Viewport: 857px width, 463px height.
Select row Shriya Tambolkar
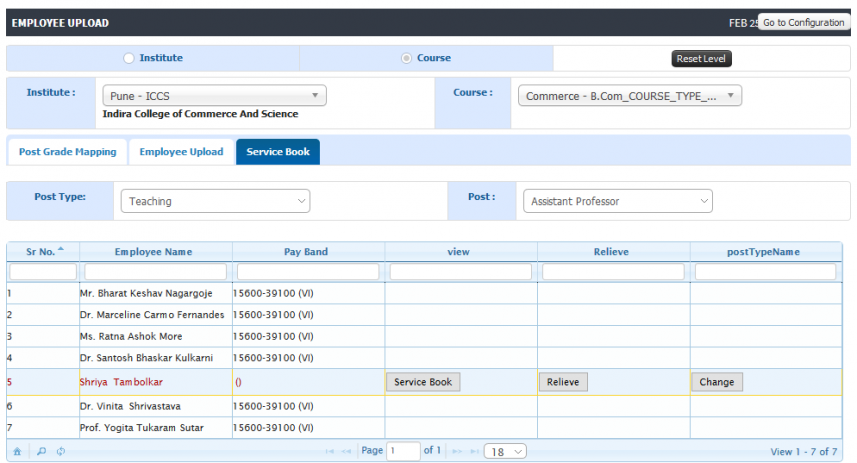[424, 382]
